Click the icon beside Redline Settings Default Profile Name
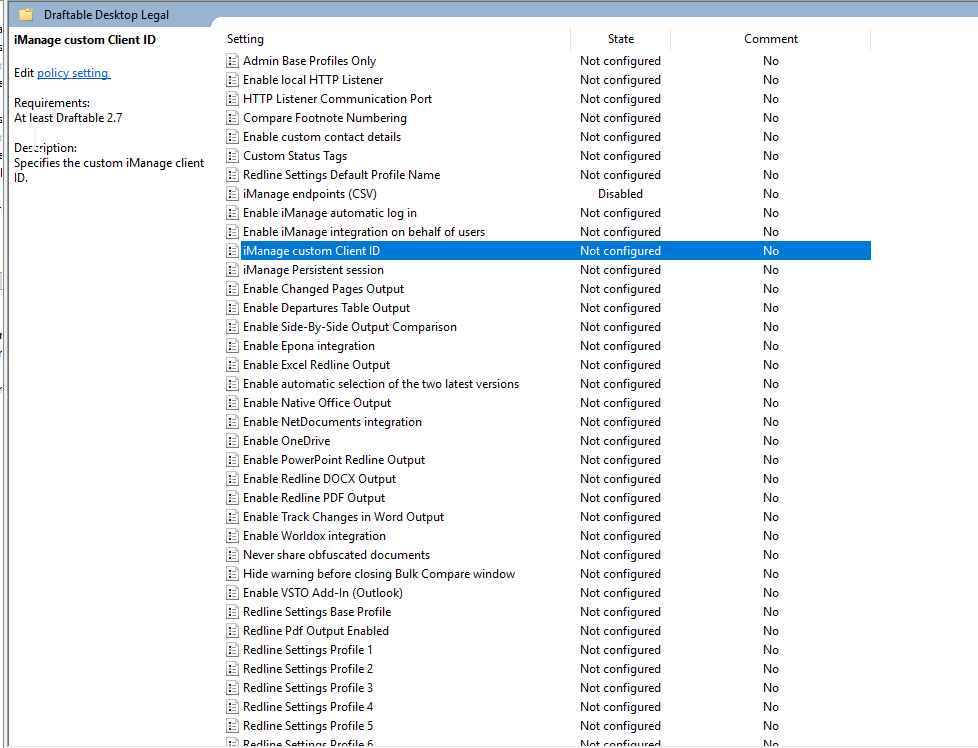The height and width of the screenshot is (748, 978). (232, 175)
